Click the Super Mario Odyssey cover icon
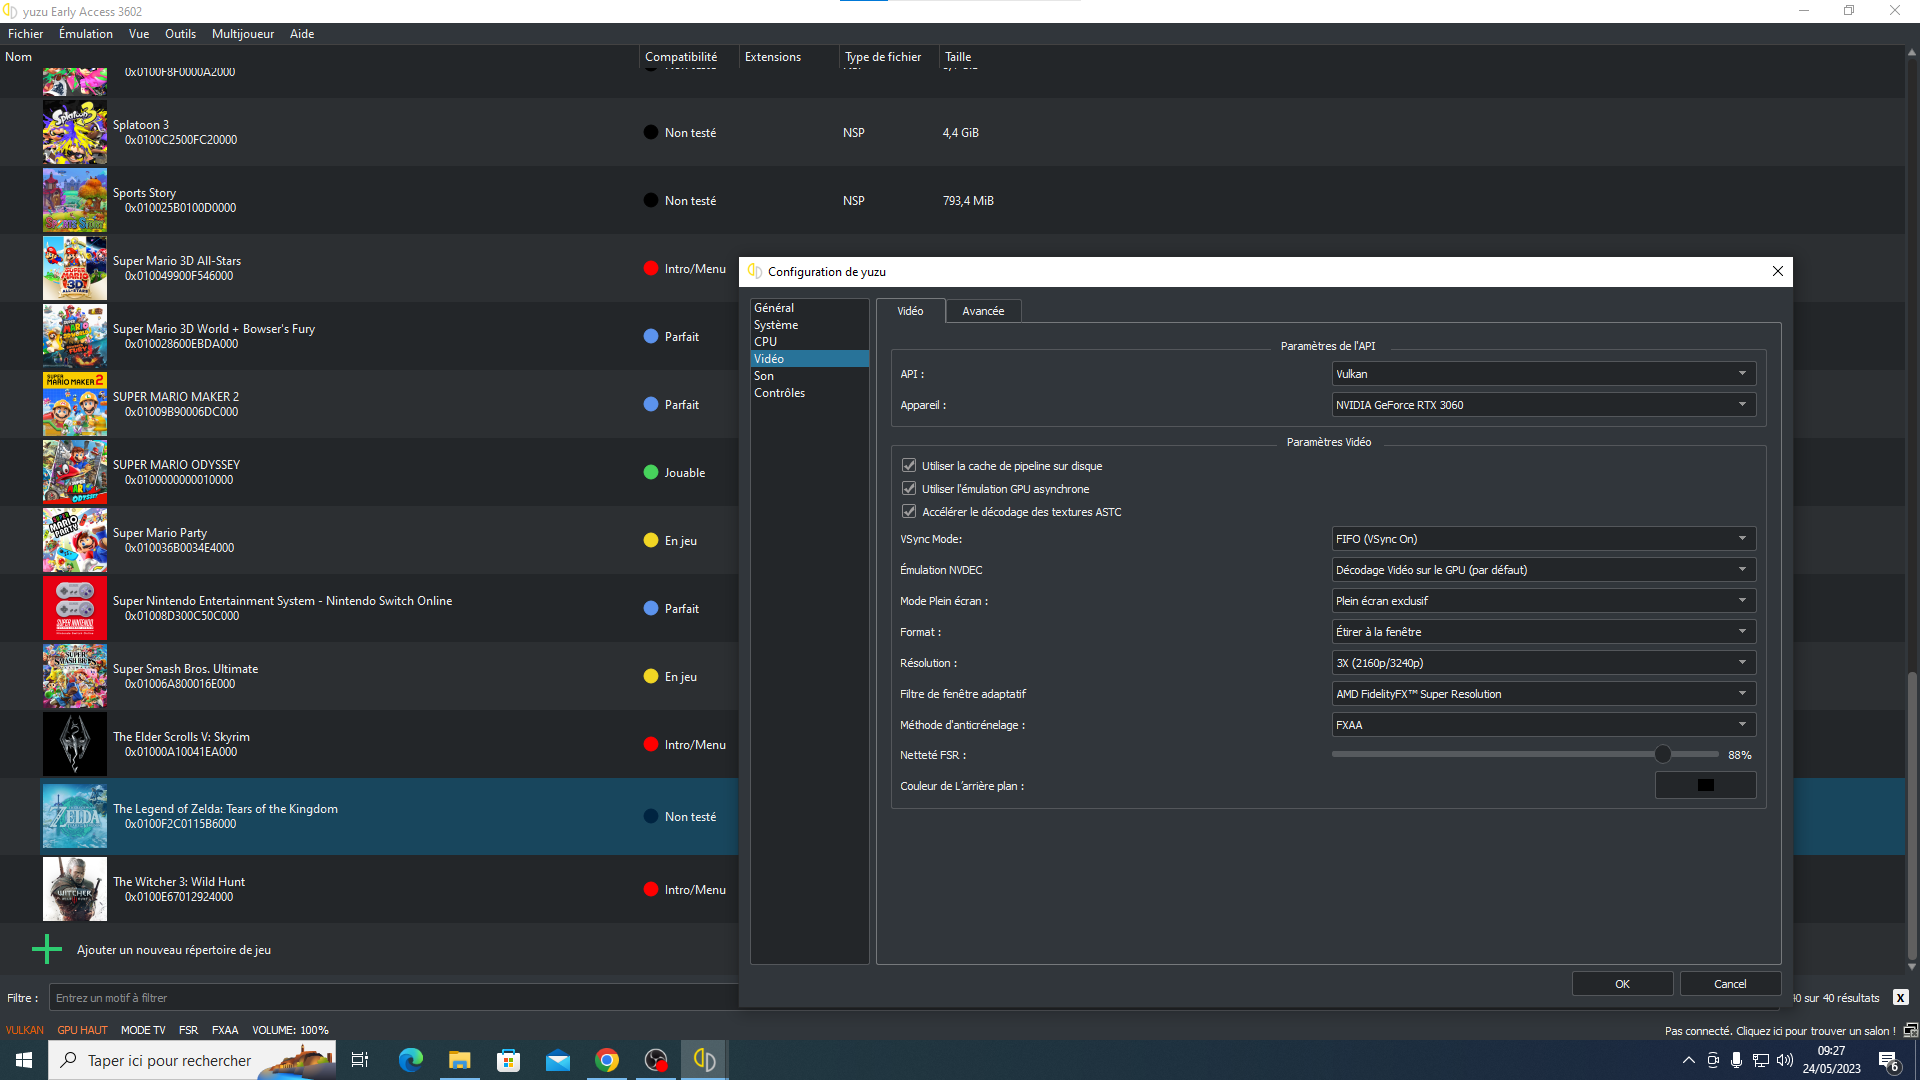This screenshot has width=1920, height=1080. pyautogui.click(x=74, y=472)
